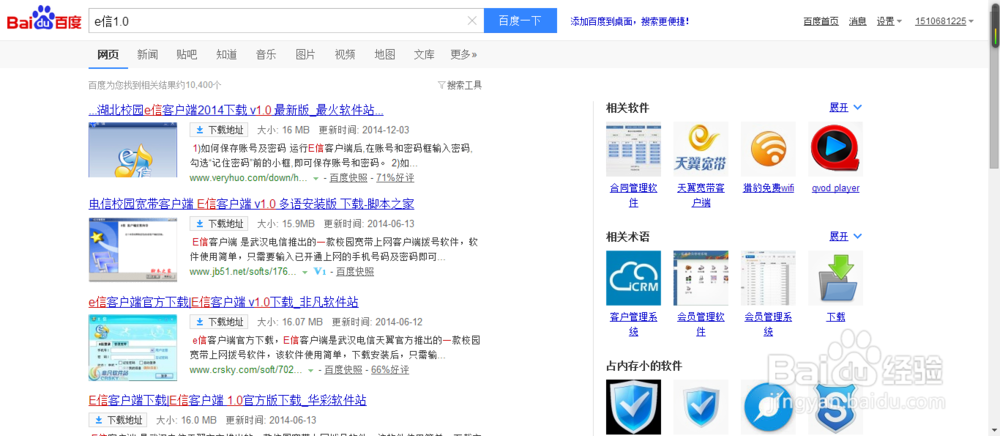
Task: Click the qvod player text link
Action: pos(835,188)
